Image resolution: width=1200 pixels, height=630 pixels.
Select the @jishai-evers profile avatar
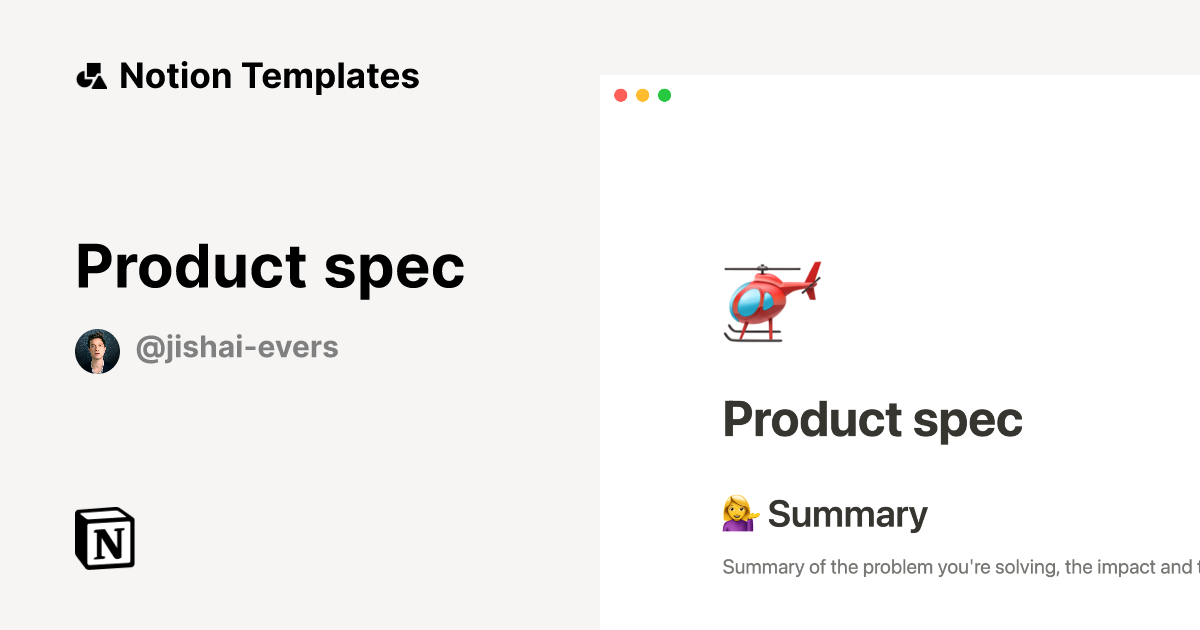click(x=96, y=349)
